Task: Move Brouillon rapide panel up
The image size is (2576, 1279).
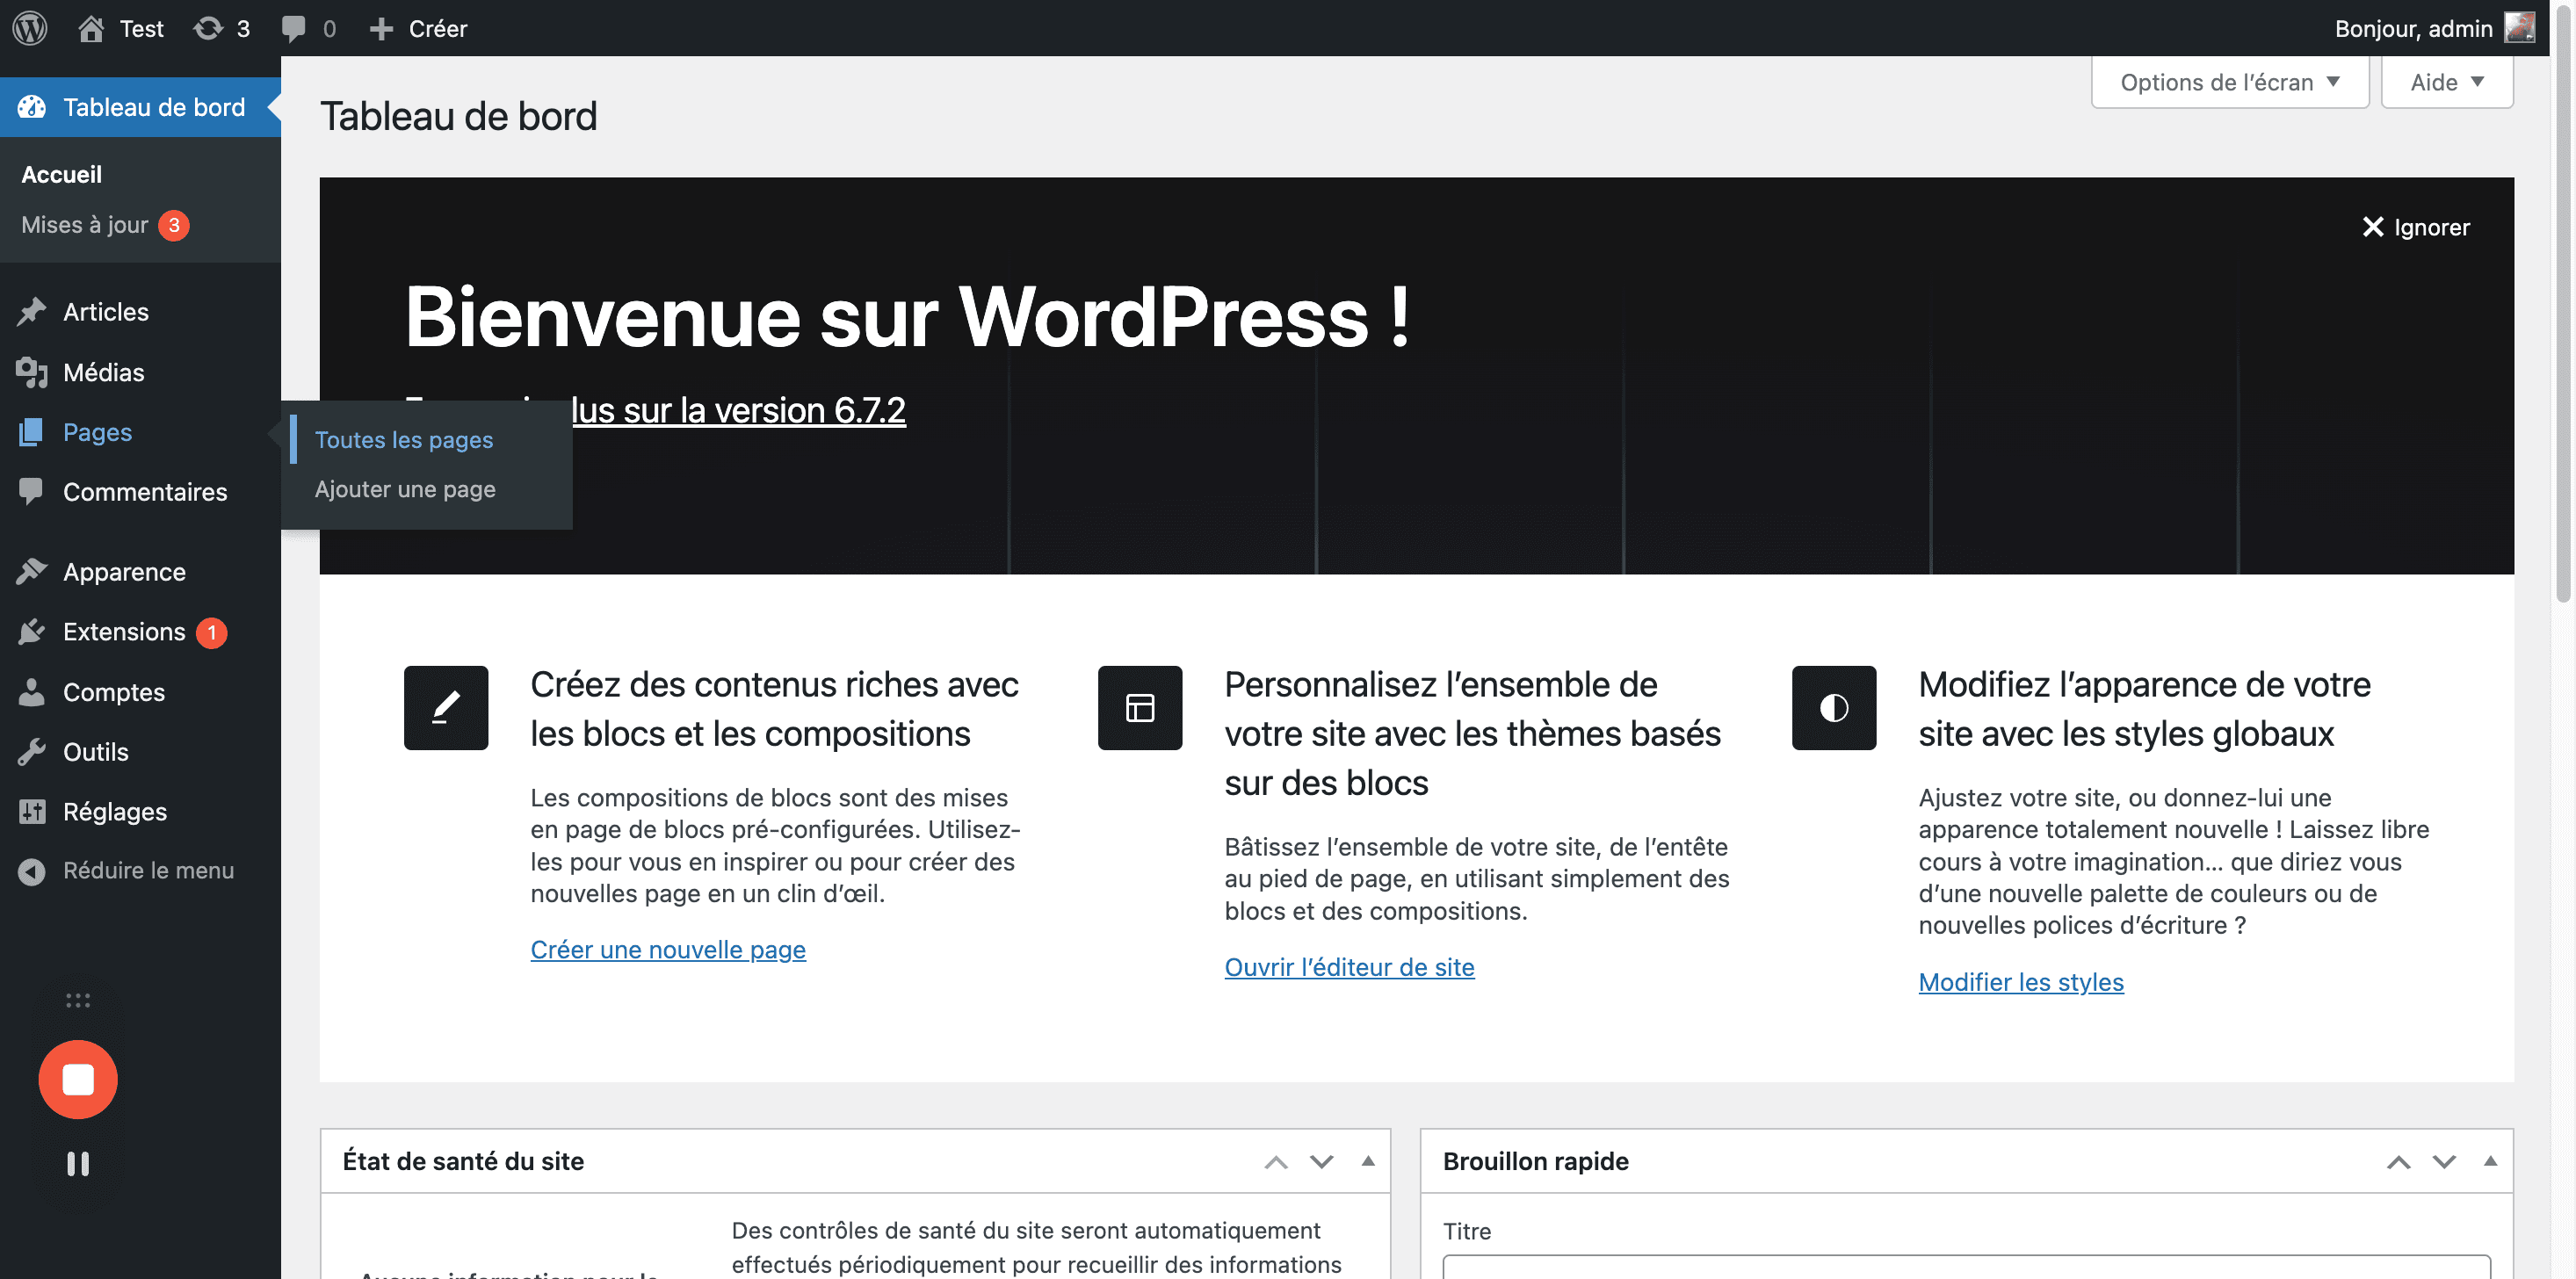Action: (x=2399, y=1162)
